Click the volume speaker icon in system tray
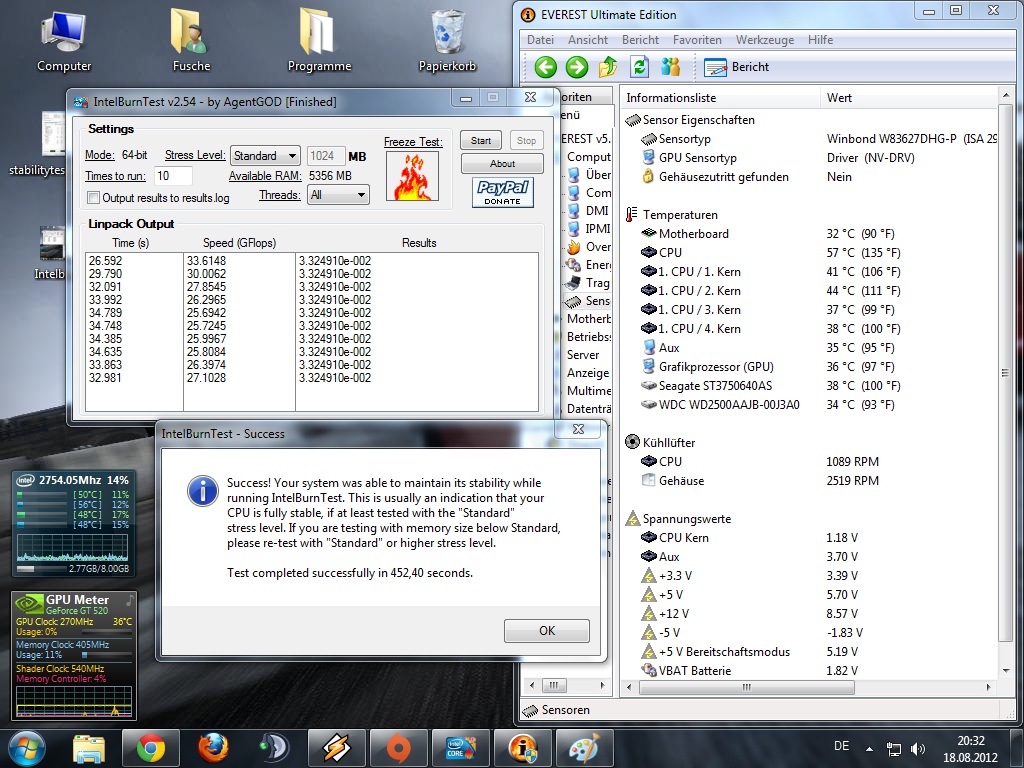This screenshot has width=1024, height=768. [x=918, y=748]
